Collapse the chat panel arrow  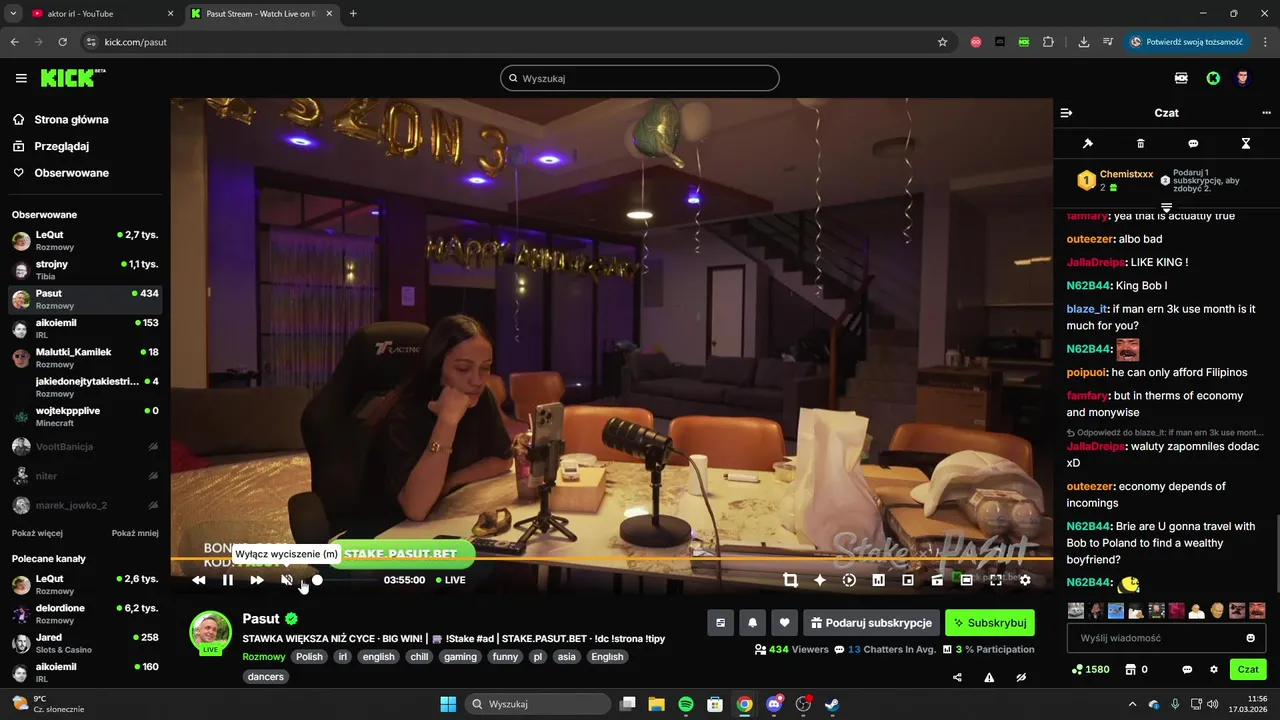click(x=1066, y=113)
